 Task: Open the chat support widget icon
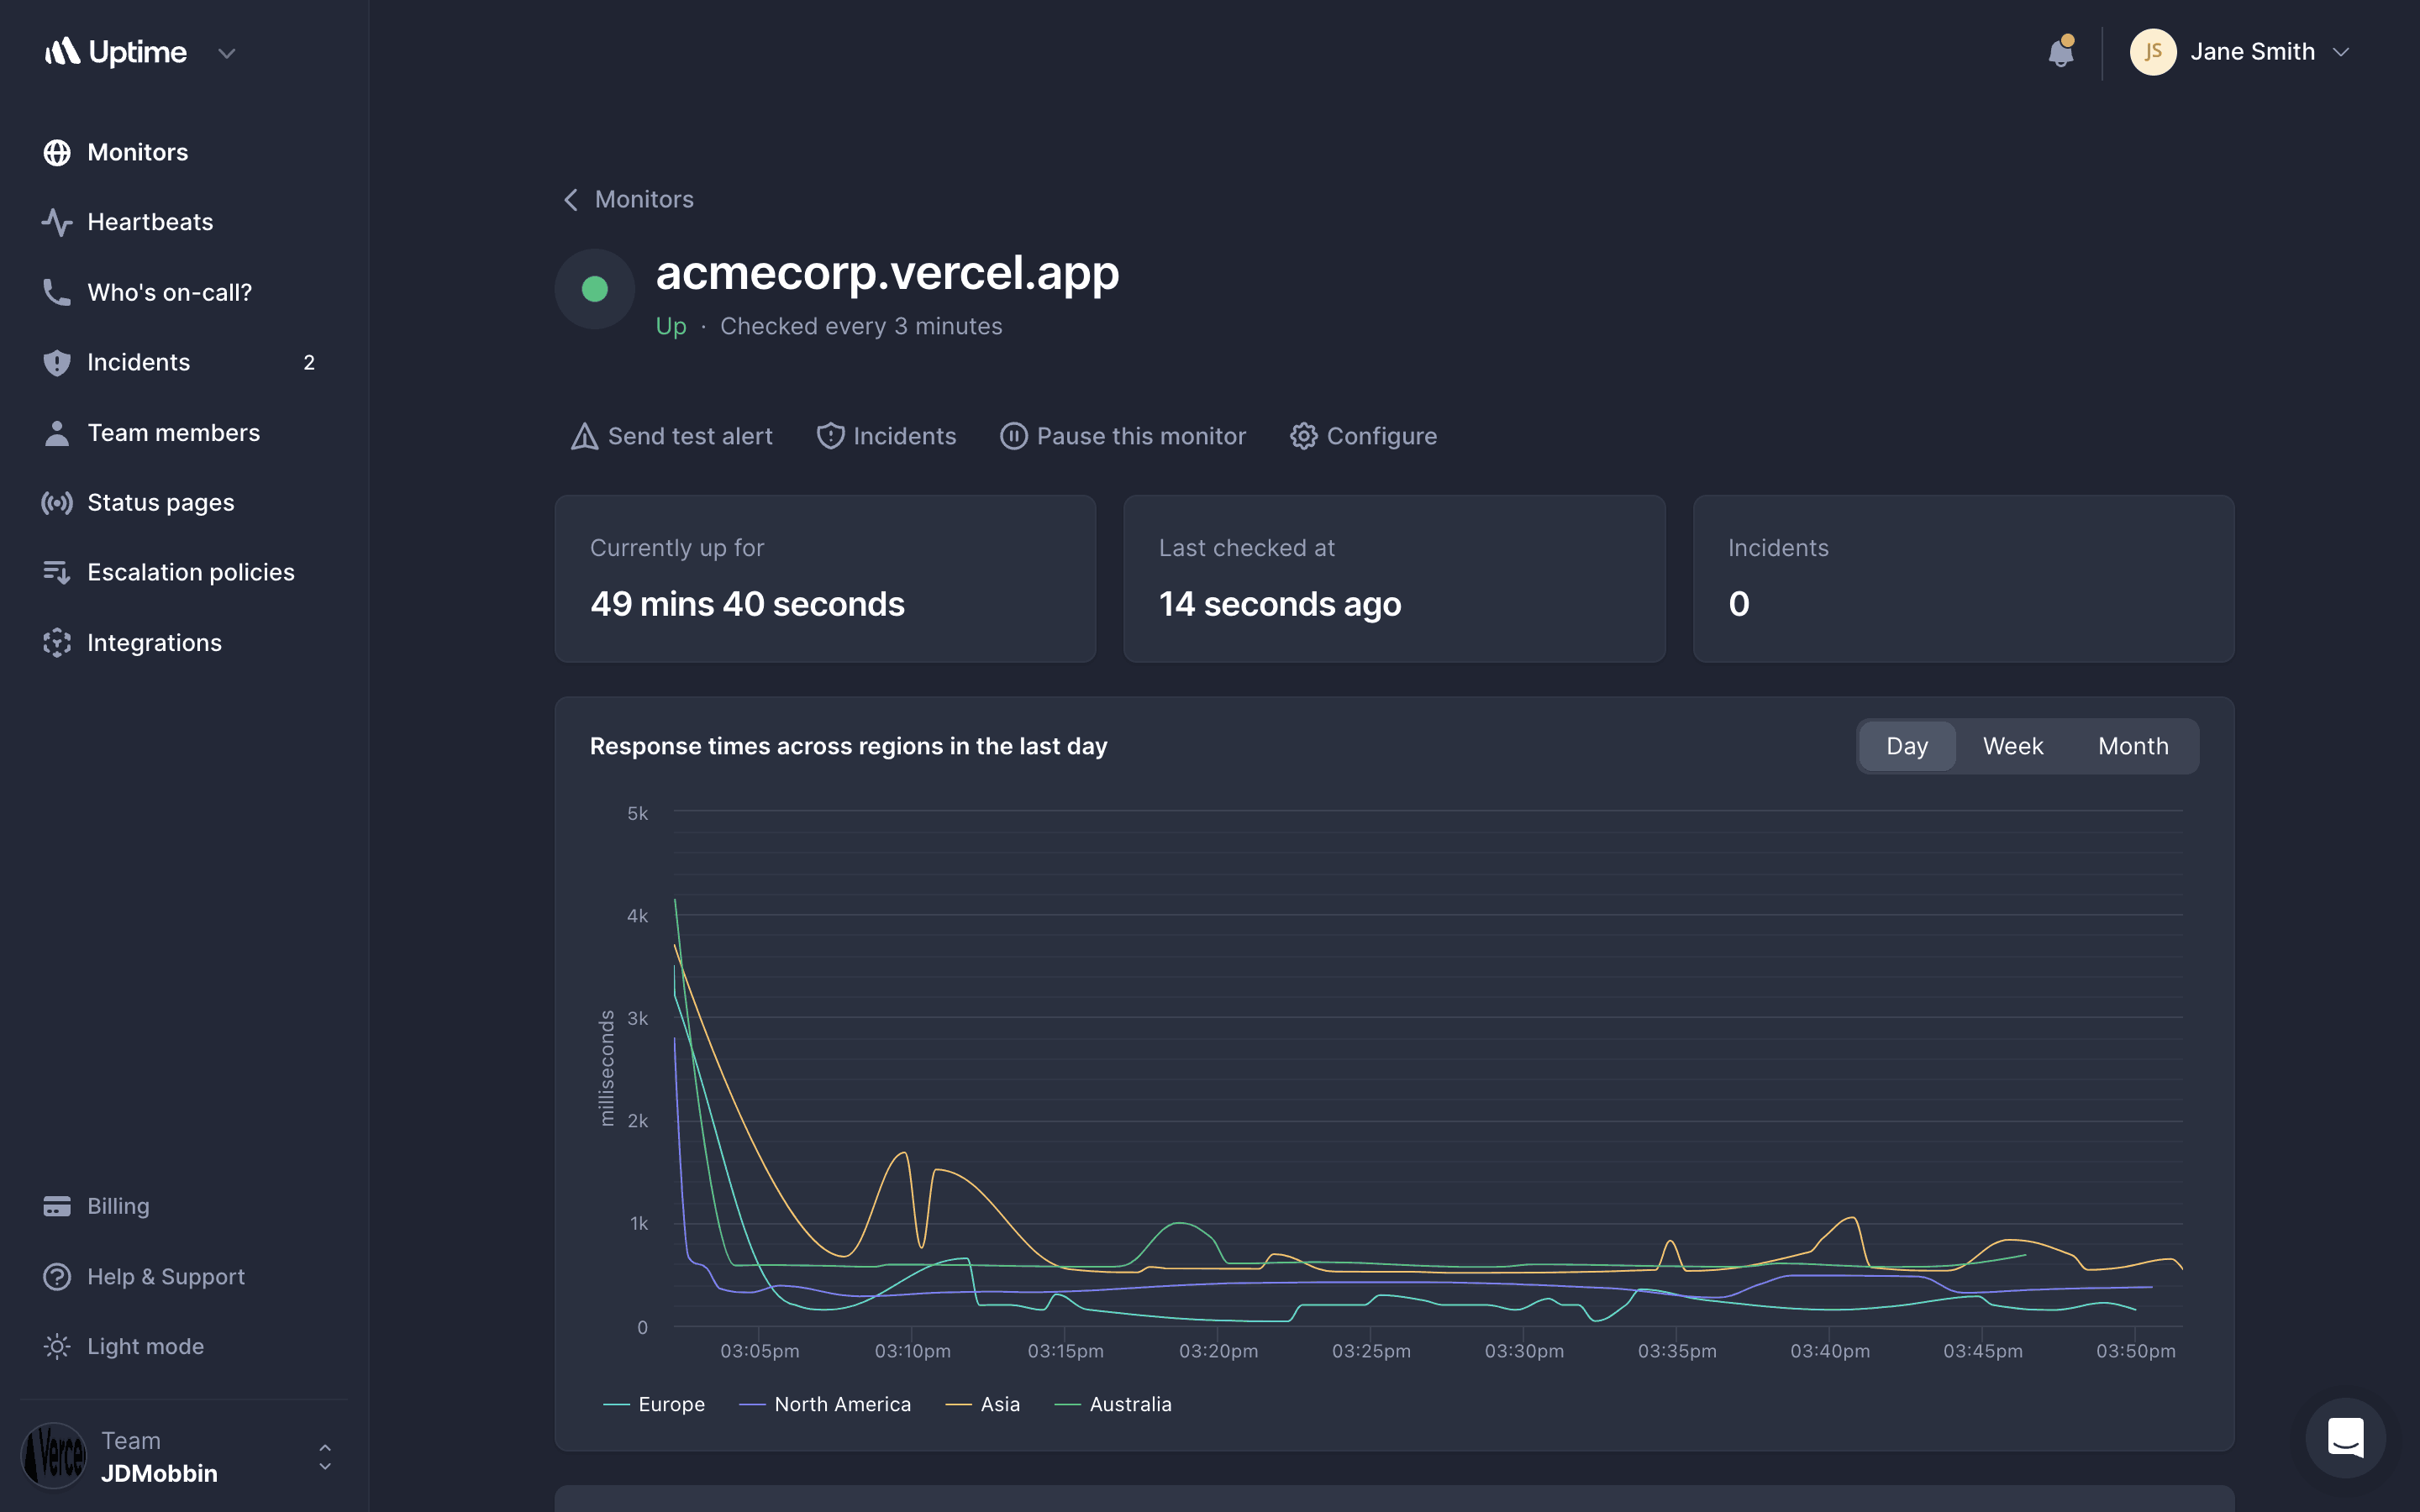[2345, 1438]
